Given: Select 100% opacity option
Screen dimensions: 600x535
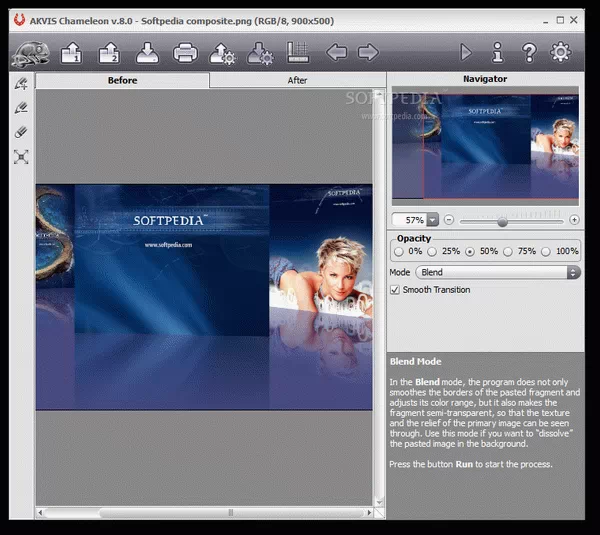Looking at the screenshot, I should coord(548,251).
